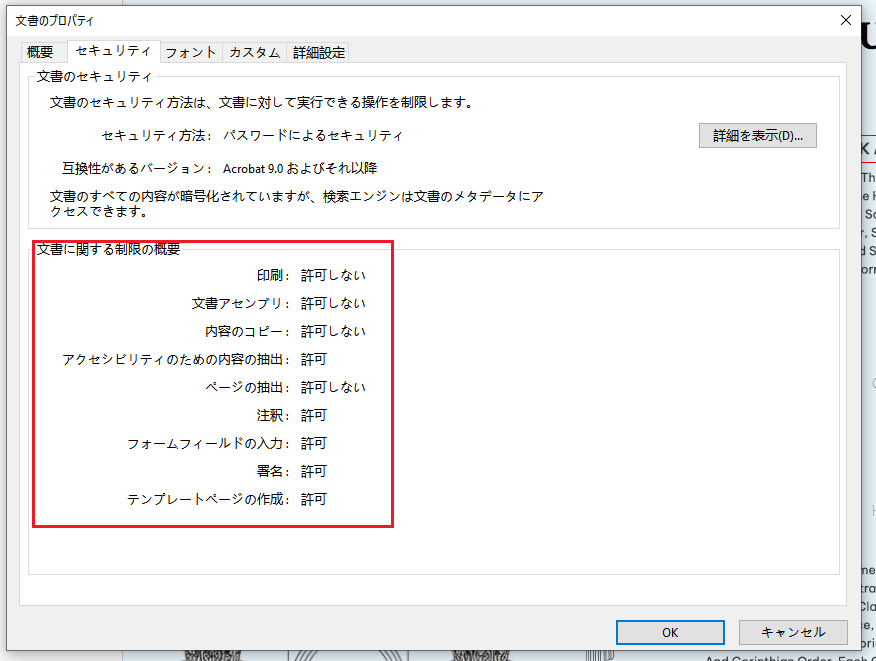Switch to the 詳細設定 tab
The width and height of the screenshot is (876, 661).
coord(318,52)
